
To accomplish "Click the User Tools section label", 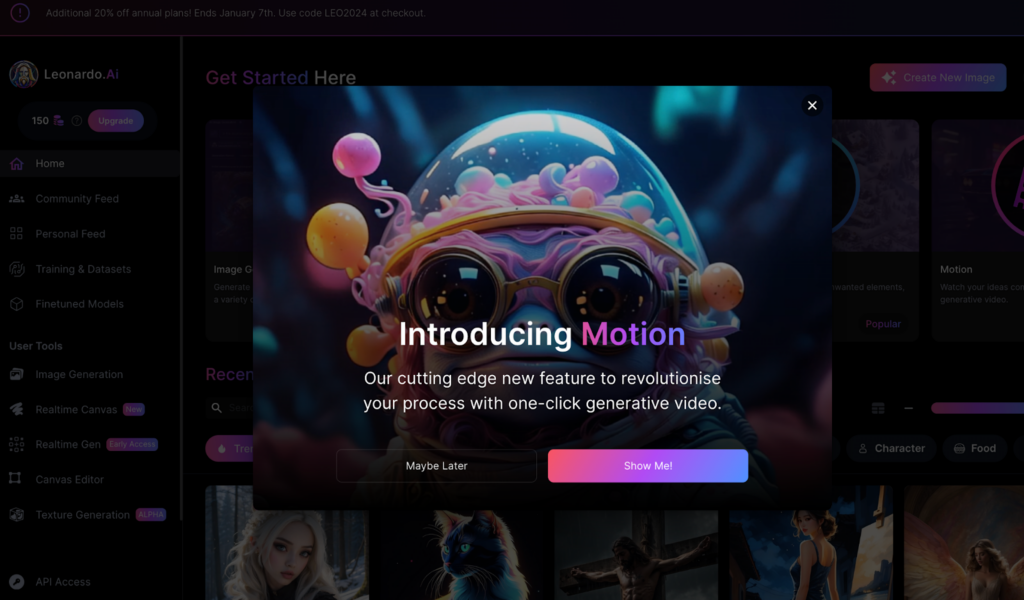I will [36, 346].
